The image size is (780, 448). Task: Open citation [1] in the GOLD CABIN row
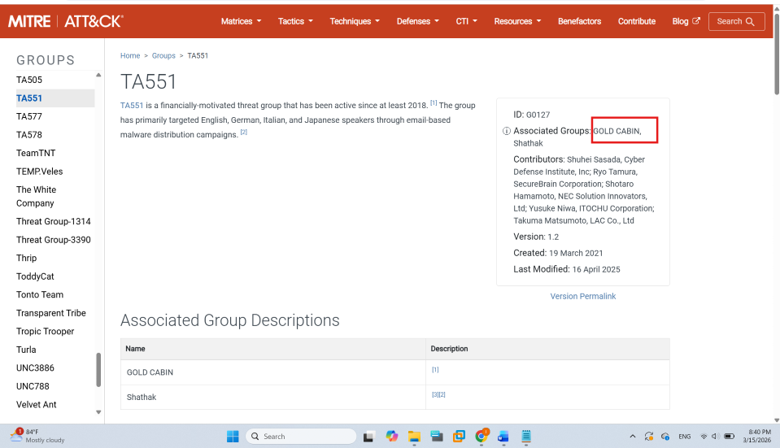pyautogui.click(x=435, y=370)
